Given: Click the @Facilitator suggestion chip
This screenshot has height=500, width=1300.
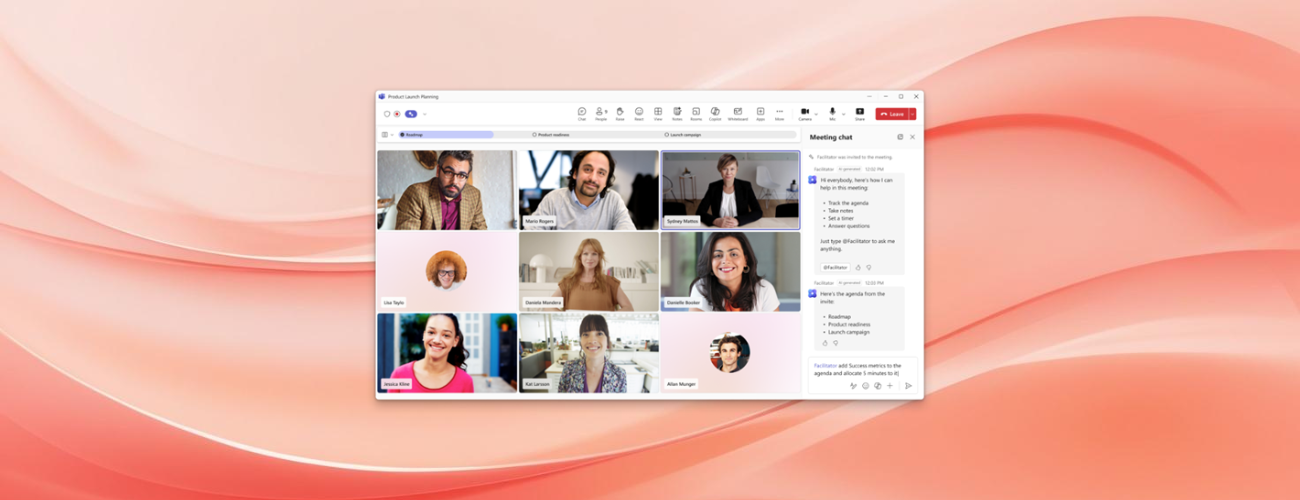Looking at the screenshot, I should (835, 267).
